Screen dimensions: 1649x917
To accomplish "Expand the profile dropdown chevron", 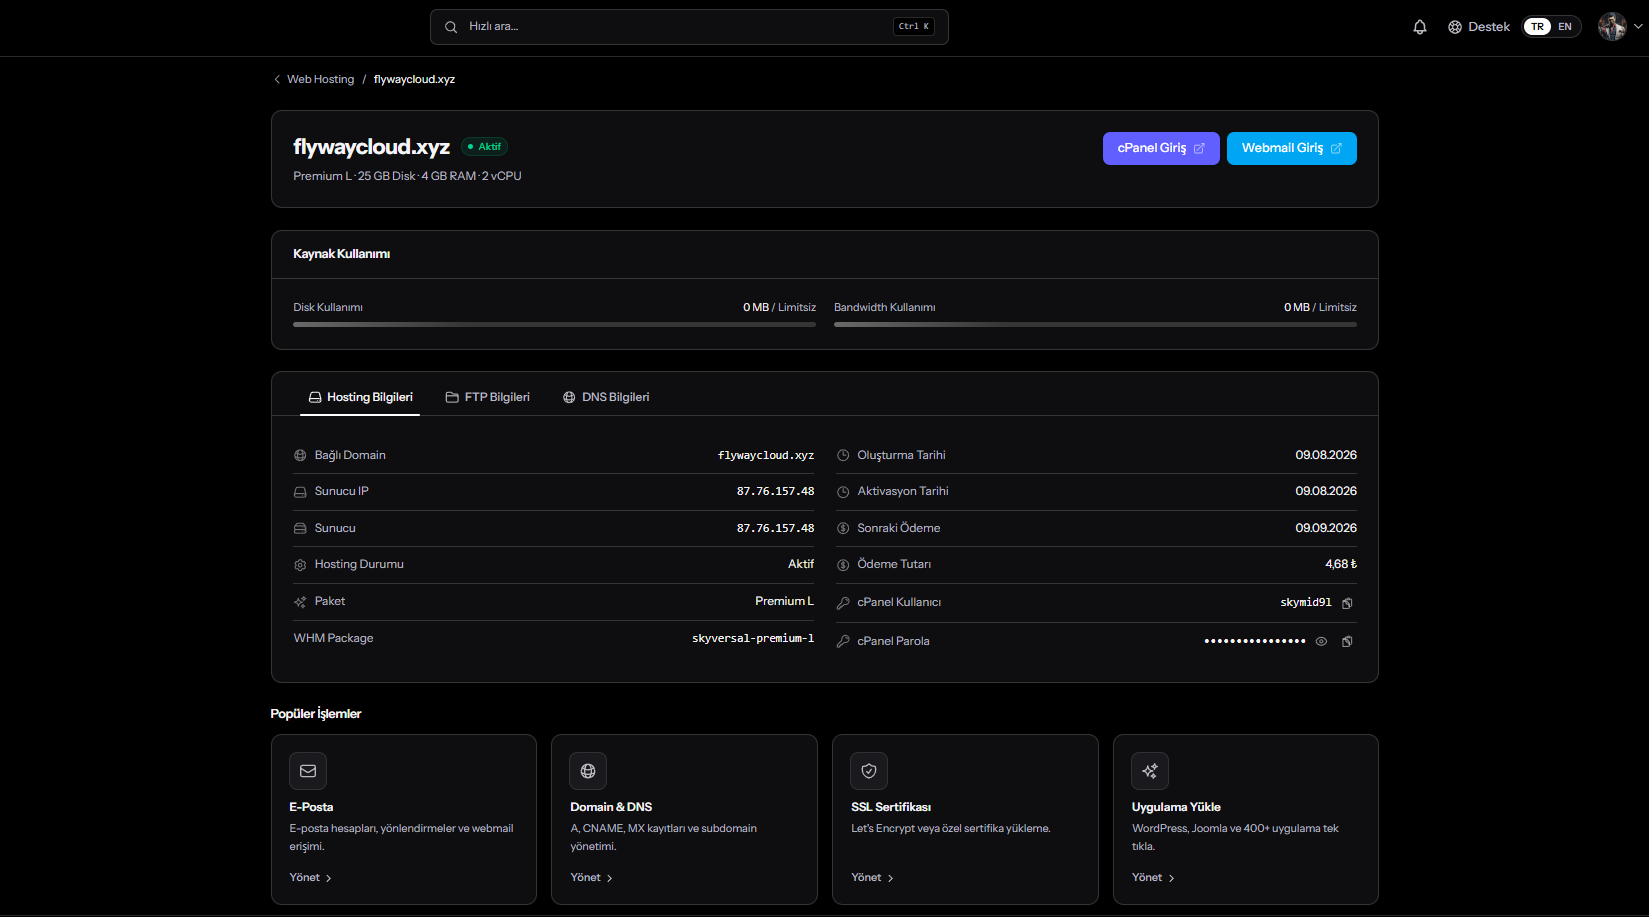I will click(x=1638, y=27).
